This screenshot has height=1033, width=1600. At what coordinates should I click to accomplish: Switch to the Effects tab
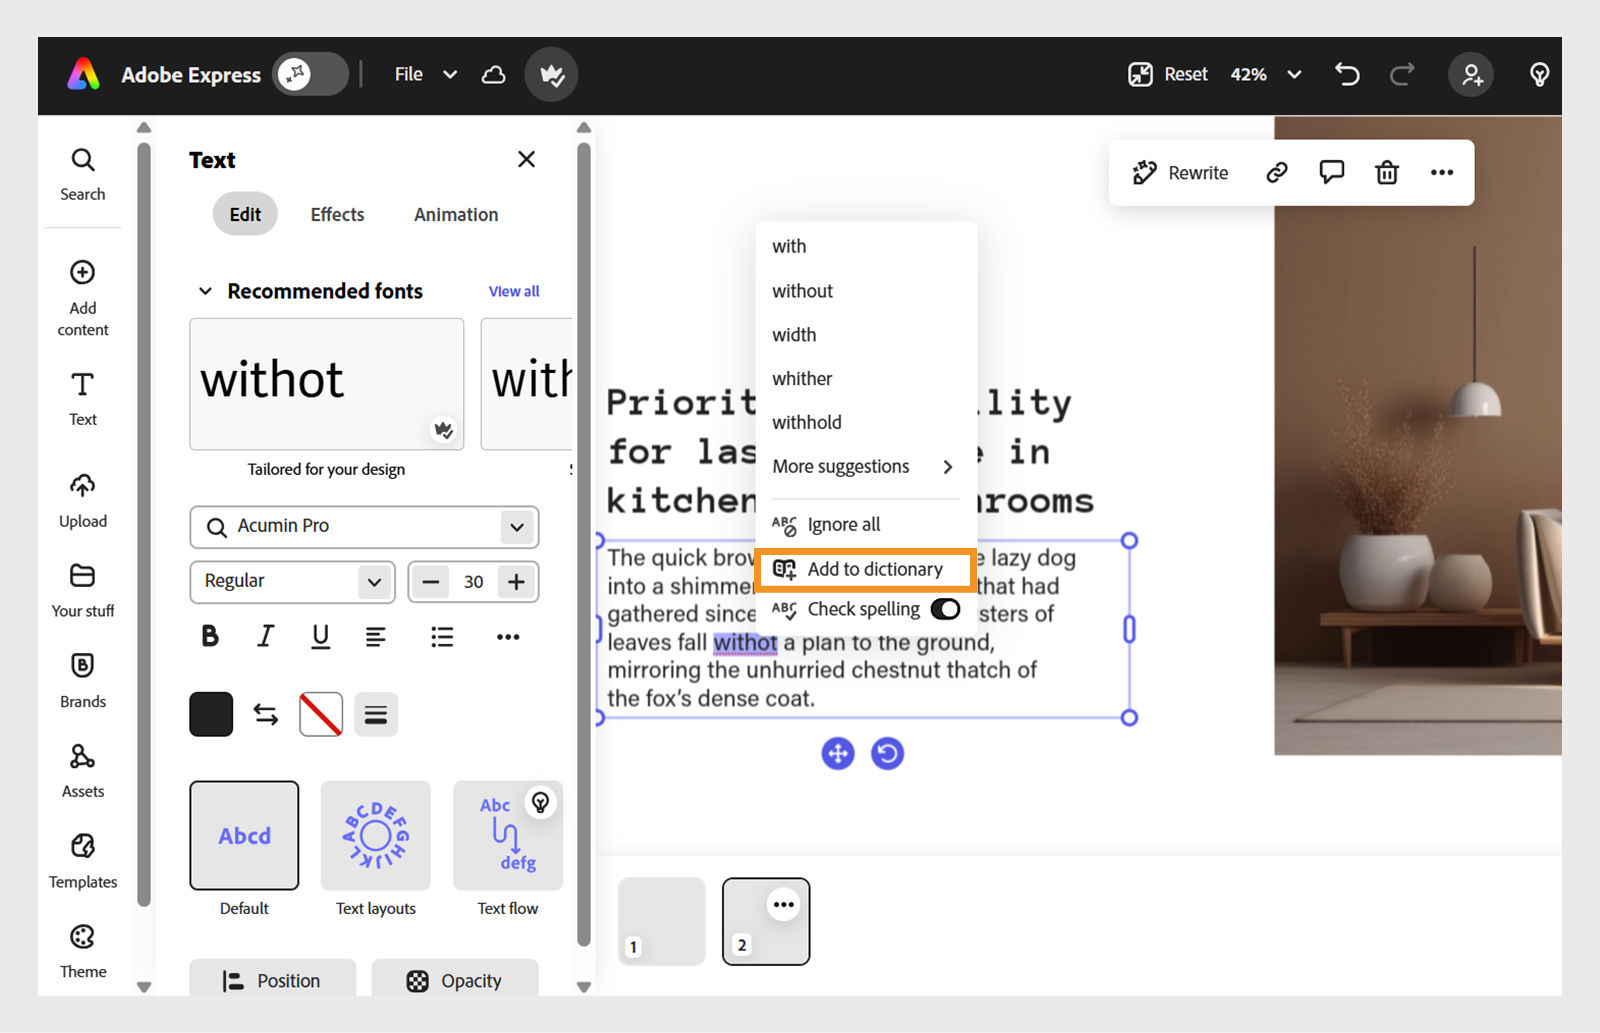pyautogui.click(x=336, y=214)
